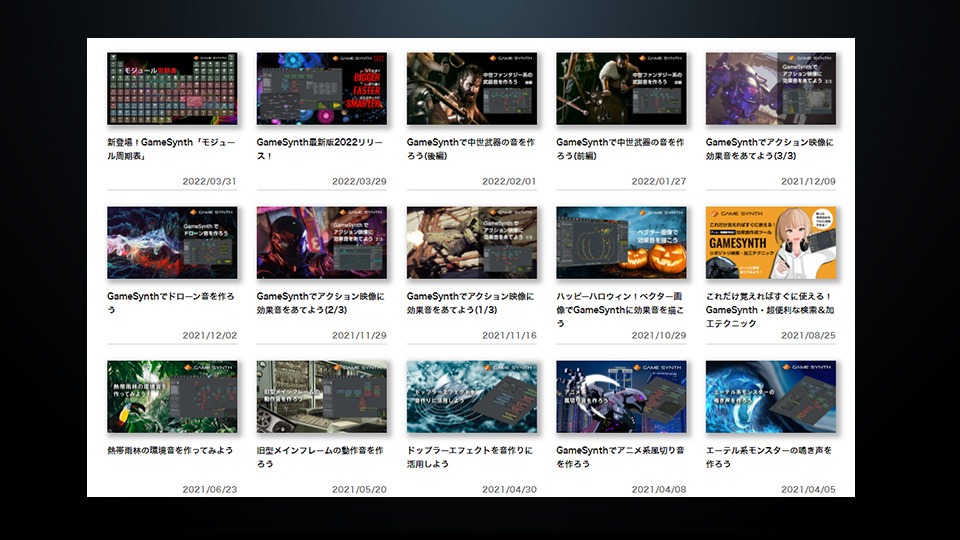Open the 中世武器 (前編) article thumbnail
Image resolution: width=960 pixels, height=540 pixels.
click(621, 88)
